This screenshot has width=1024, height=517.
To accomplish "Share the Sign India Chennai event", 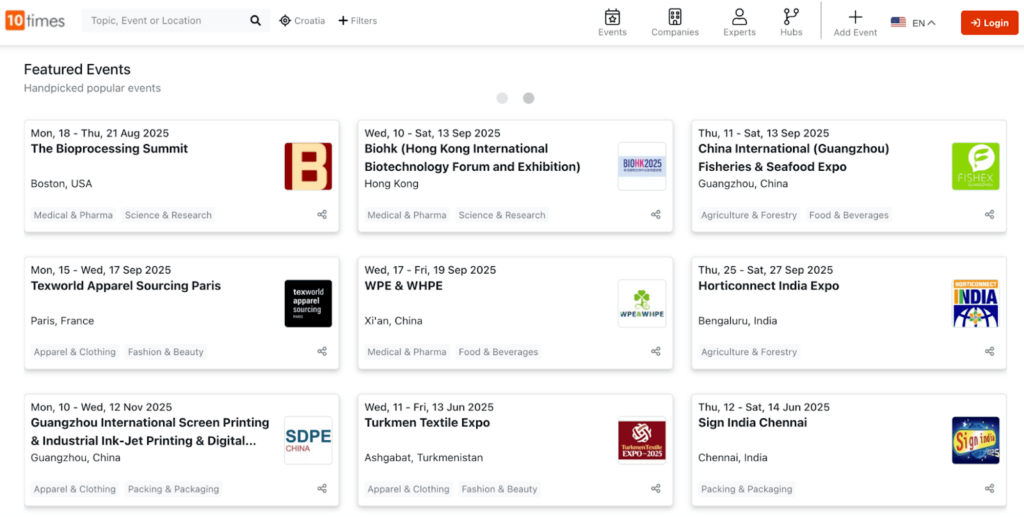I will 989,488.
